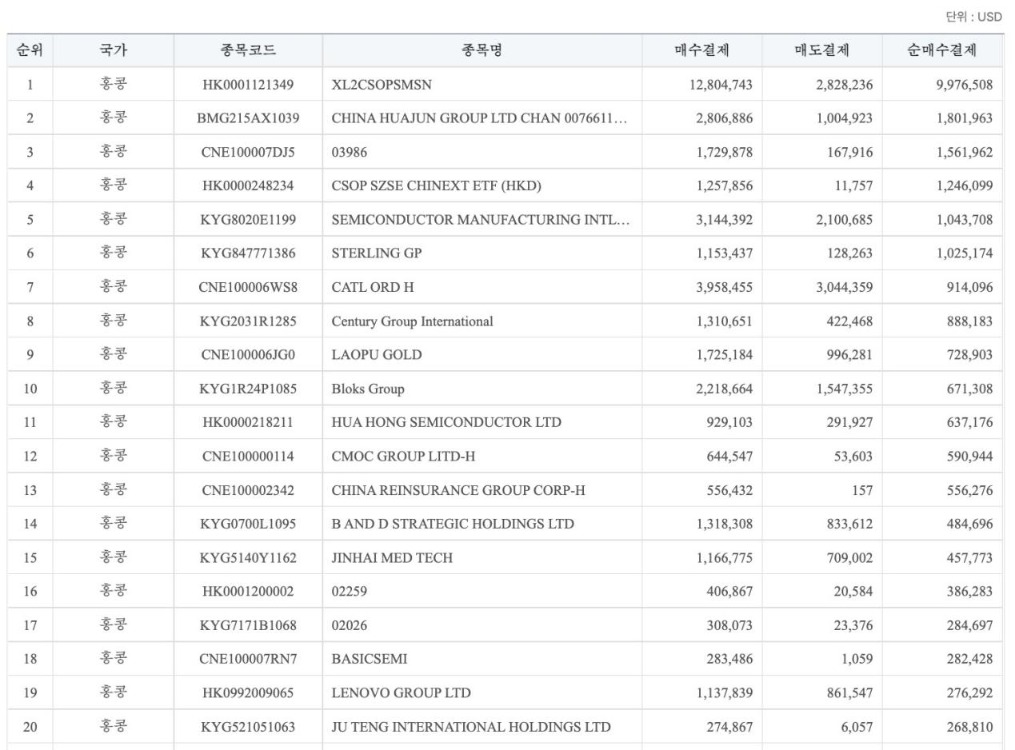Select buy settlement value 12,804,743
1015x750 pixels.
(720, 85)
